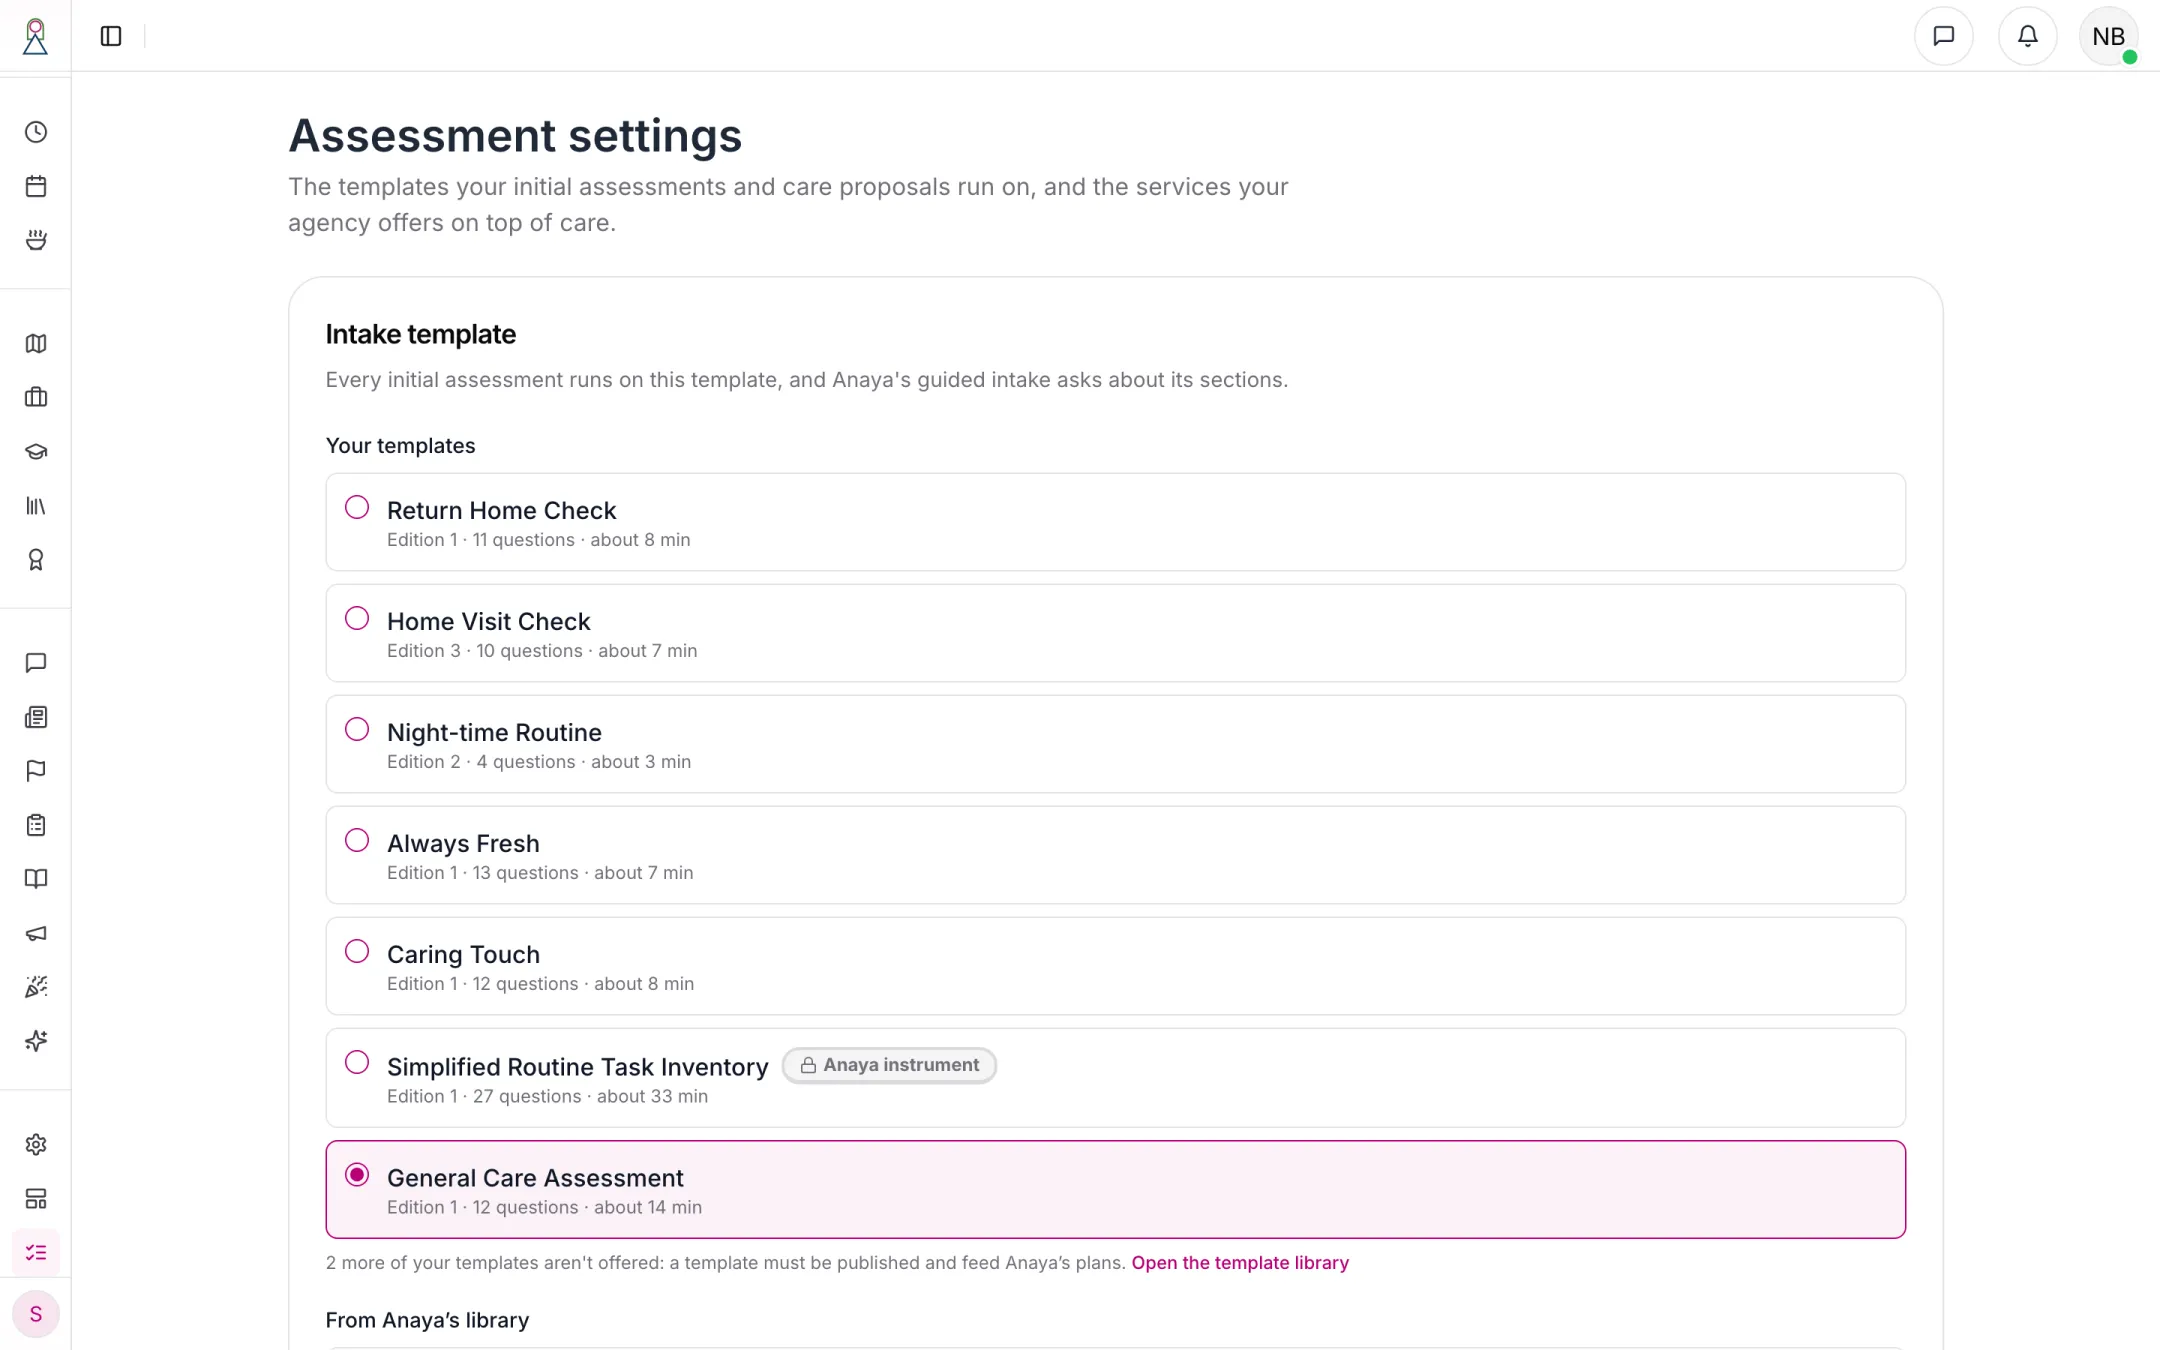Image resolution: width=2160 pixels, height=1350 pixels.
Task: Select the Caring Touch radio button
Action: [x=357, y=951]
